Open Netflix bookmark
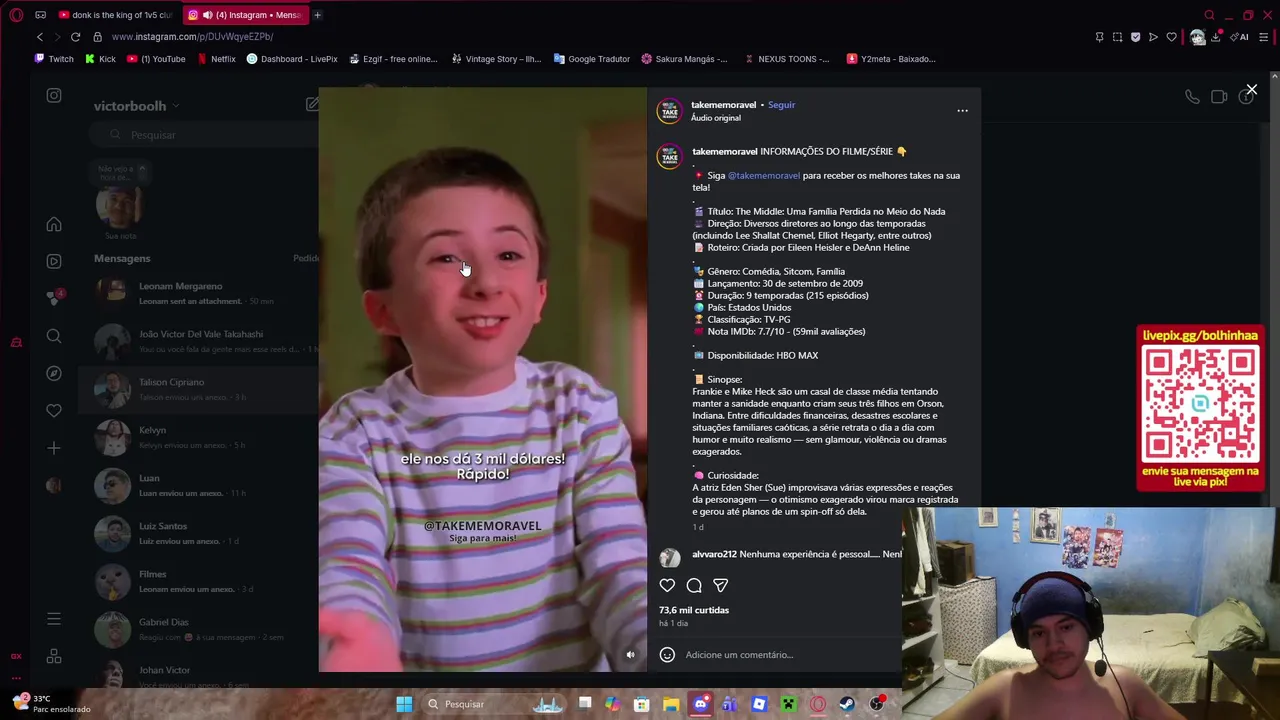This screenshot has width=1280, height=720. click(x=216, y=59)
